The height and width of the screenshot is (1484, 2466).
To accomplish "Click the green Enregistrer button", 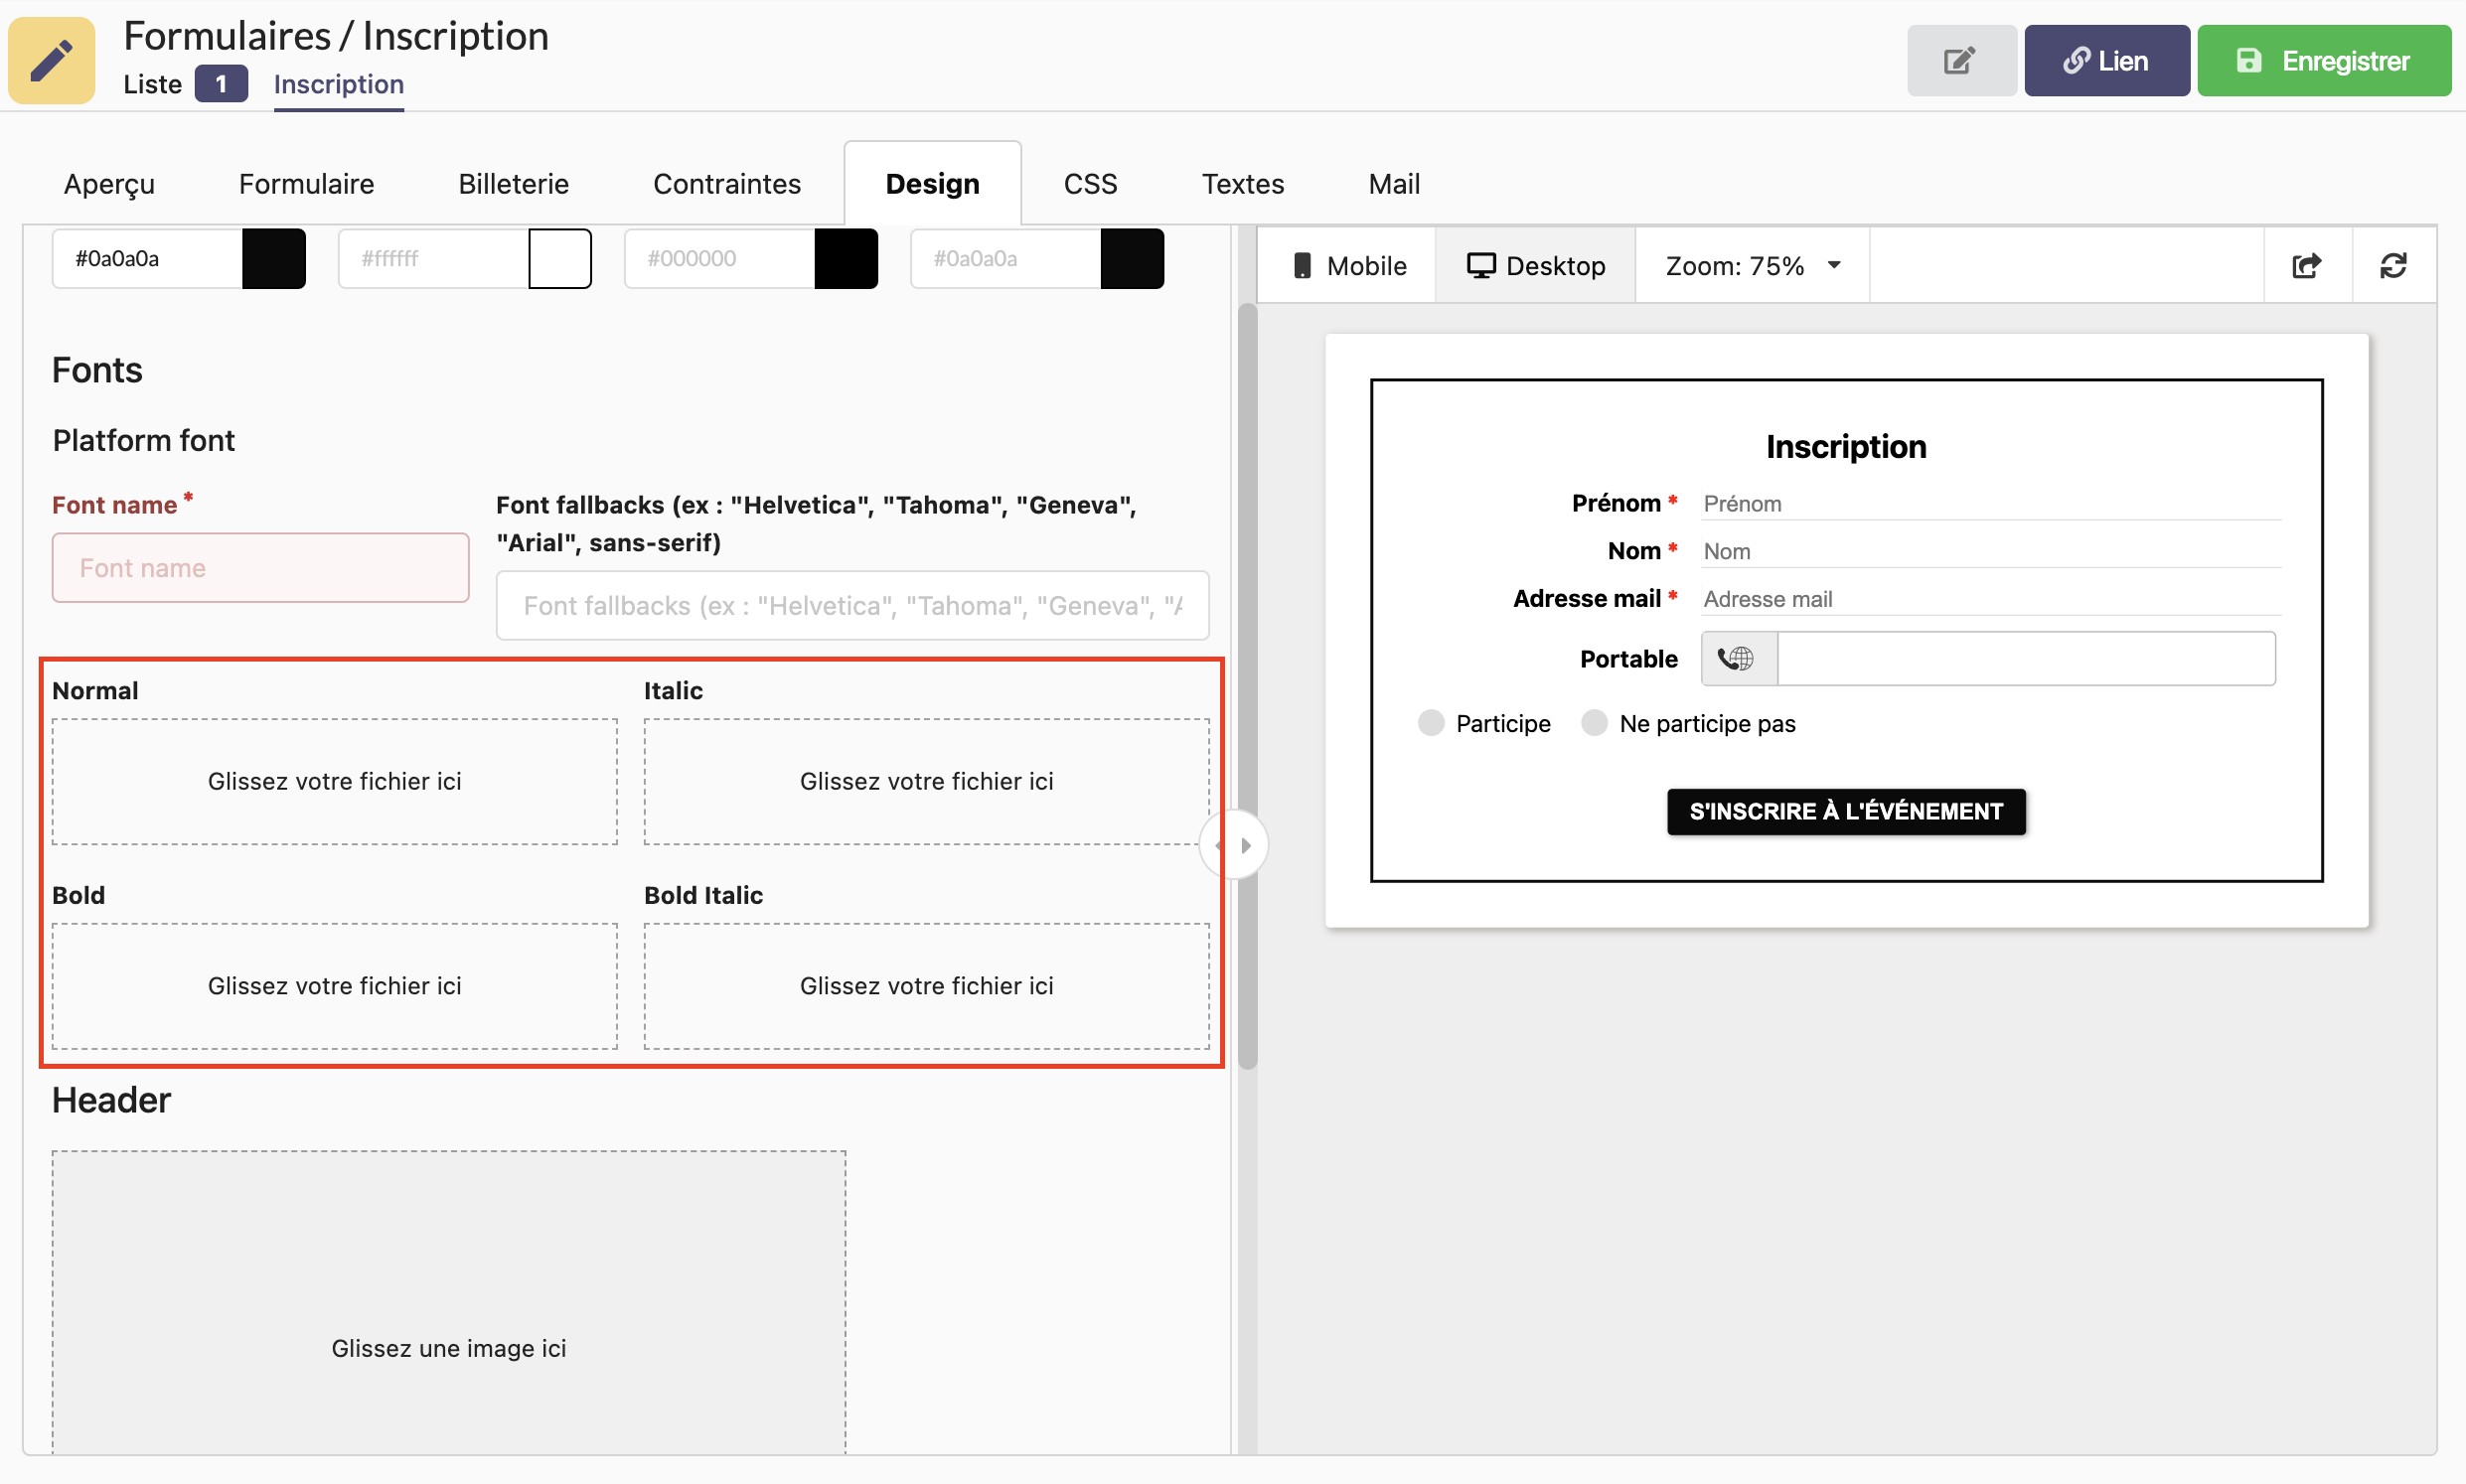I will [x=2323, y=61].
